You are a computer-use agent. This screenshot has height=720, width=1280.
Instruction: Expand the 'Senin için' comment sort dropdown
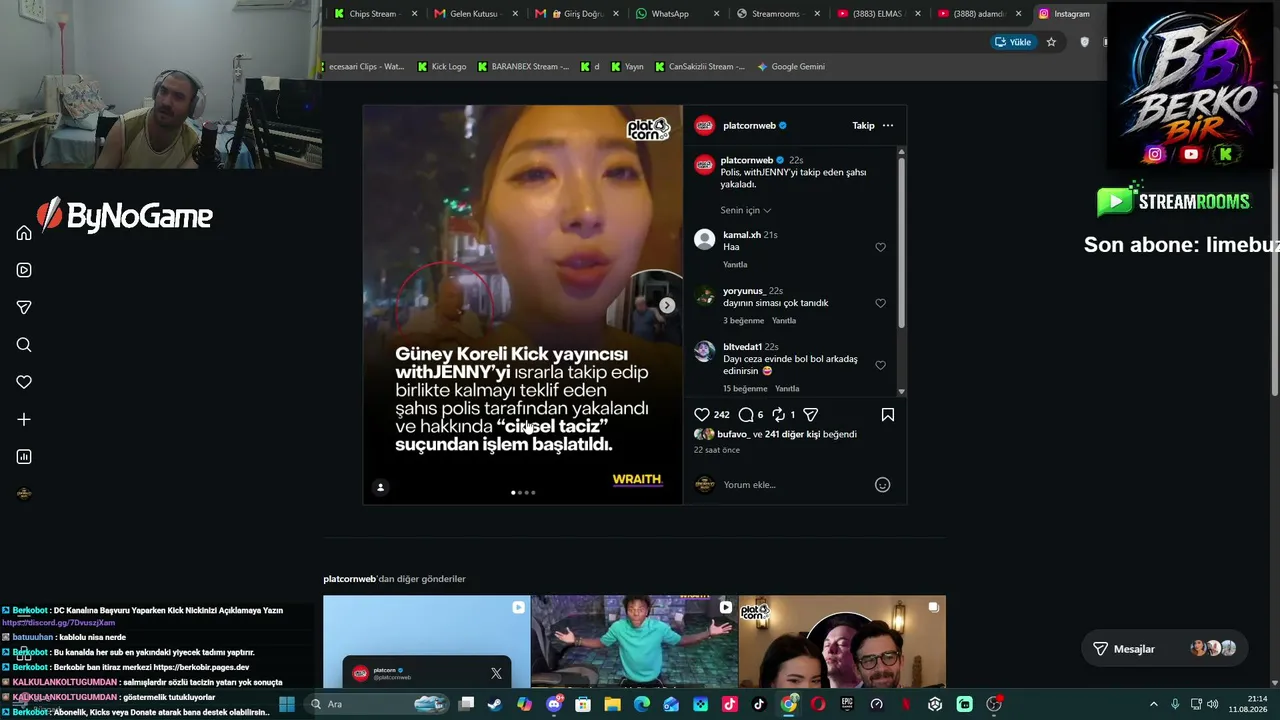point(746,210)
